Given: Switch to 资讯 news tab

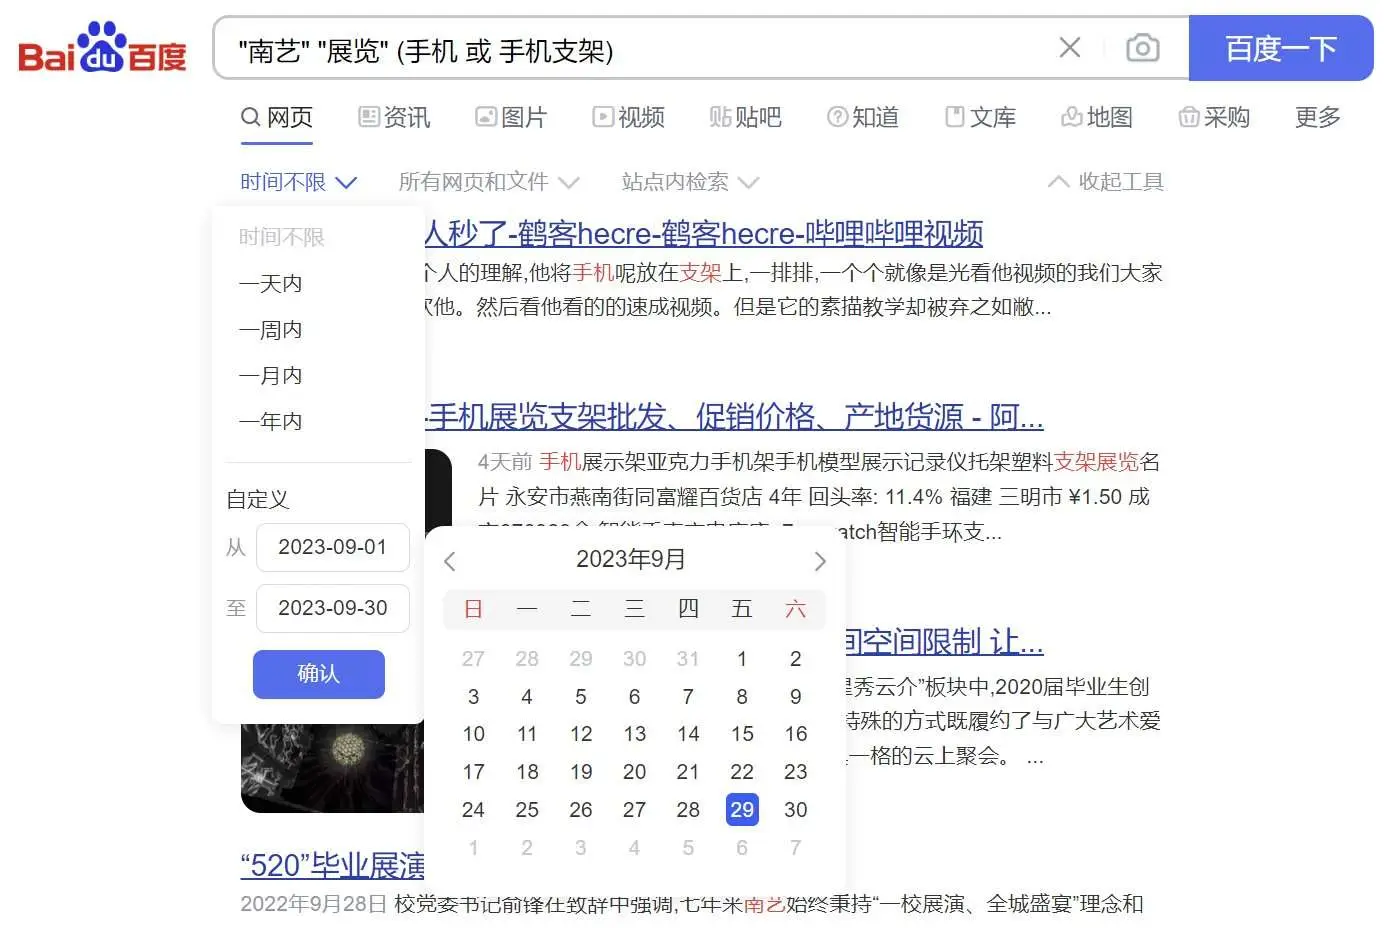Looking at the screenshot, I should pyautogui.click(x=395, y=118).
